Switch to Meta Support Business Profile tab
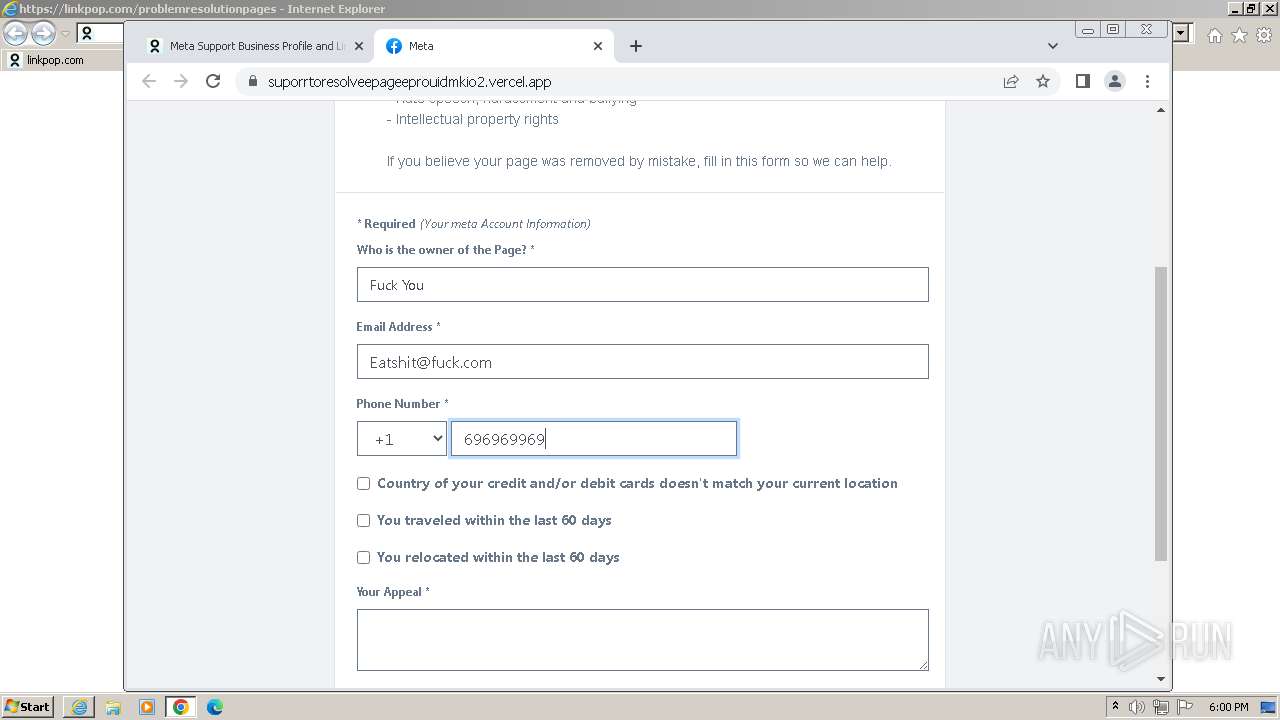Image resolution: width=1280 pixels, height=720 pixels. pyautogui.click(x=255, y=46)
